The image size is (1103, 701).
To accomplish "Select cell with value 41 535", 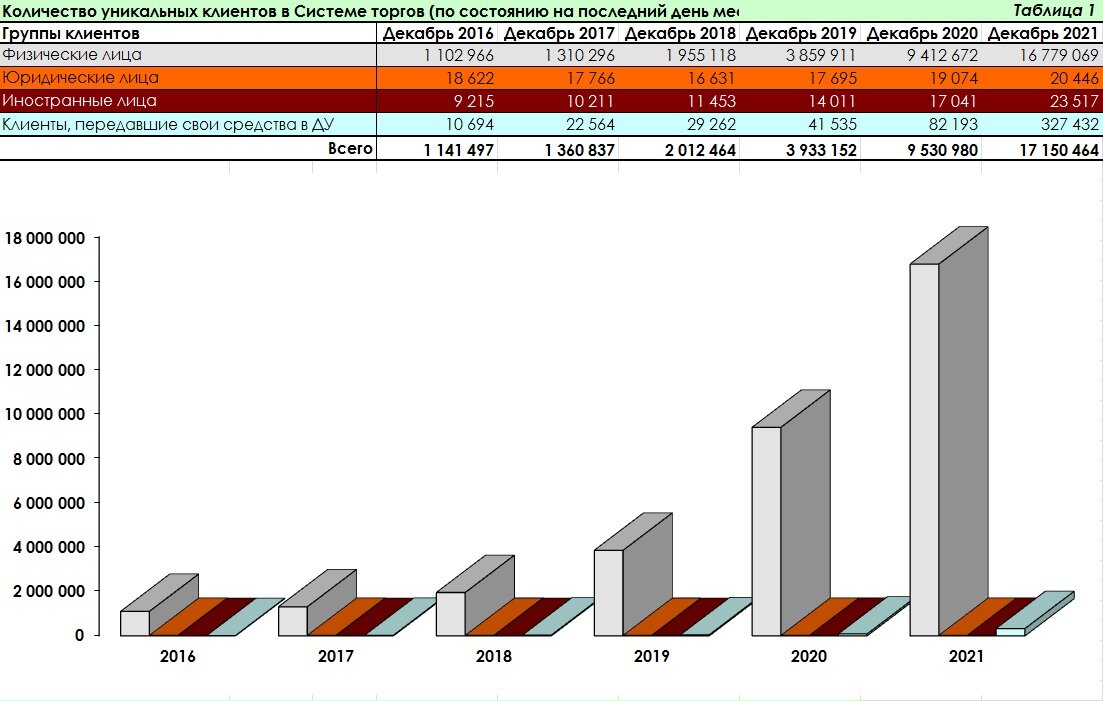I will pos(800,124).
